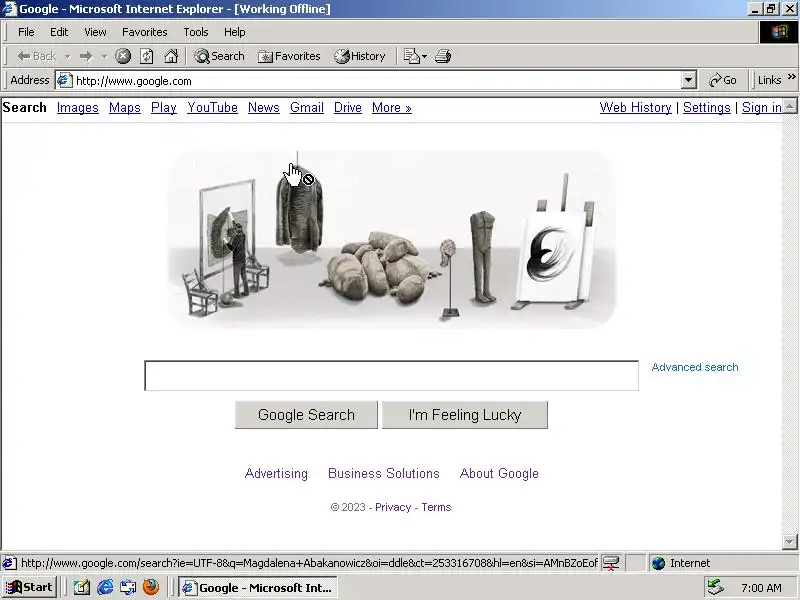800x600 pixels.
Task: Open the Advanced search link
Action: [694, 367]
